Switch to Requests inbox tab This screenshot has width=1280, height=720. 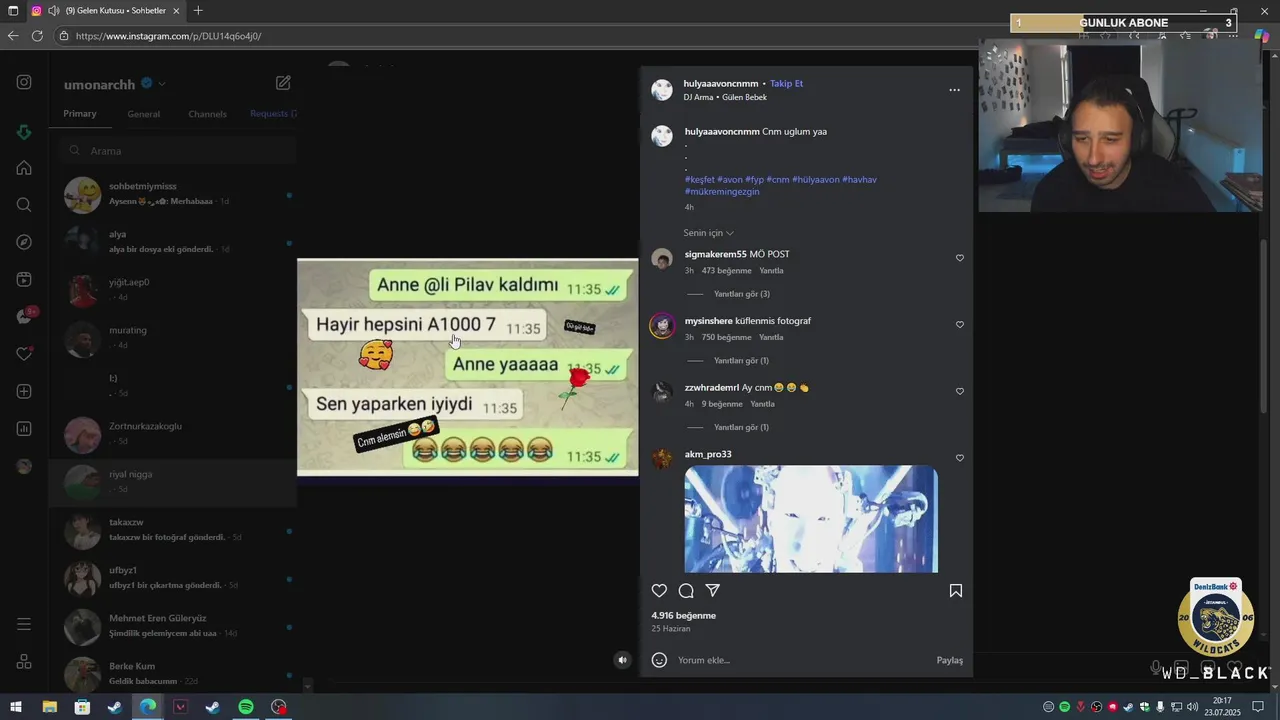[272, 114]
